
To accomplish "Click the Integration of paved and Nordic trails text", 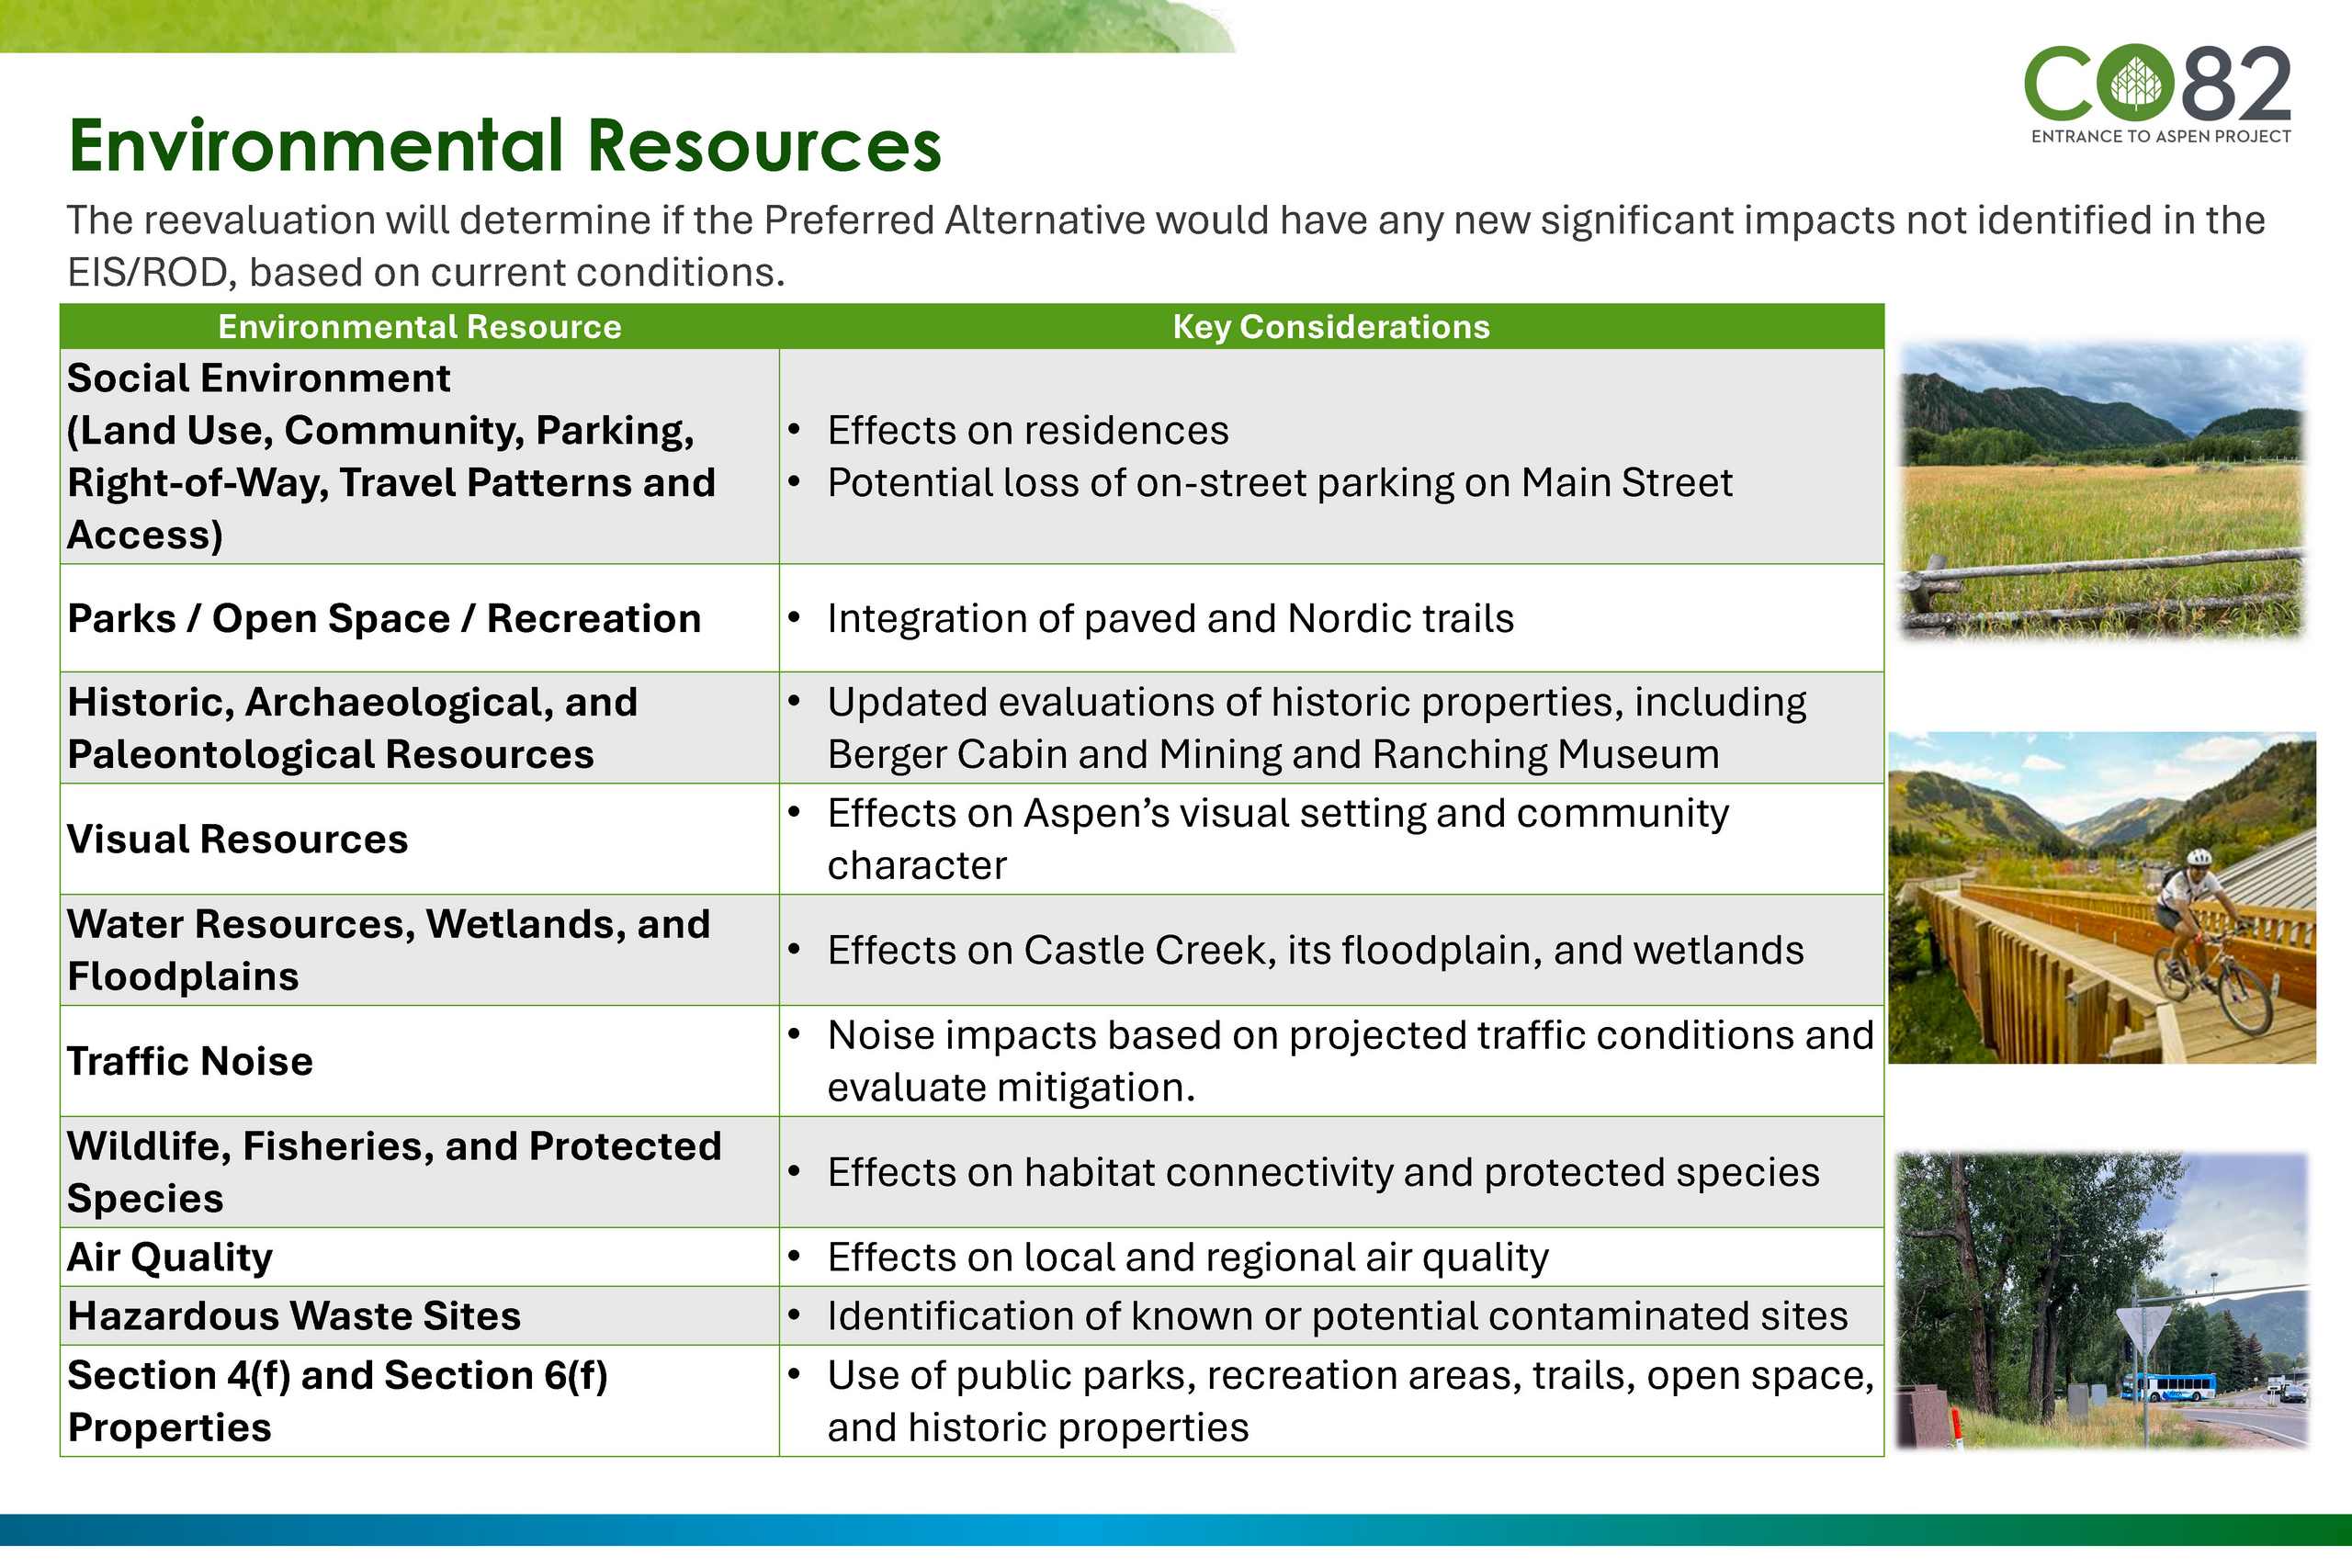I will click(x=1170, y=619).
